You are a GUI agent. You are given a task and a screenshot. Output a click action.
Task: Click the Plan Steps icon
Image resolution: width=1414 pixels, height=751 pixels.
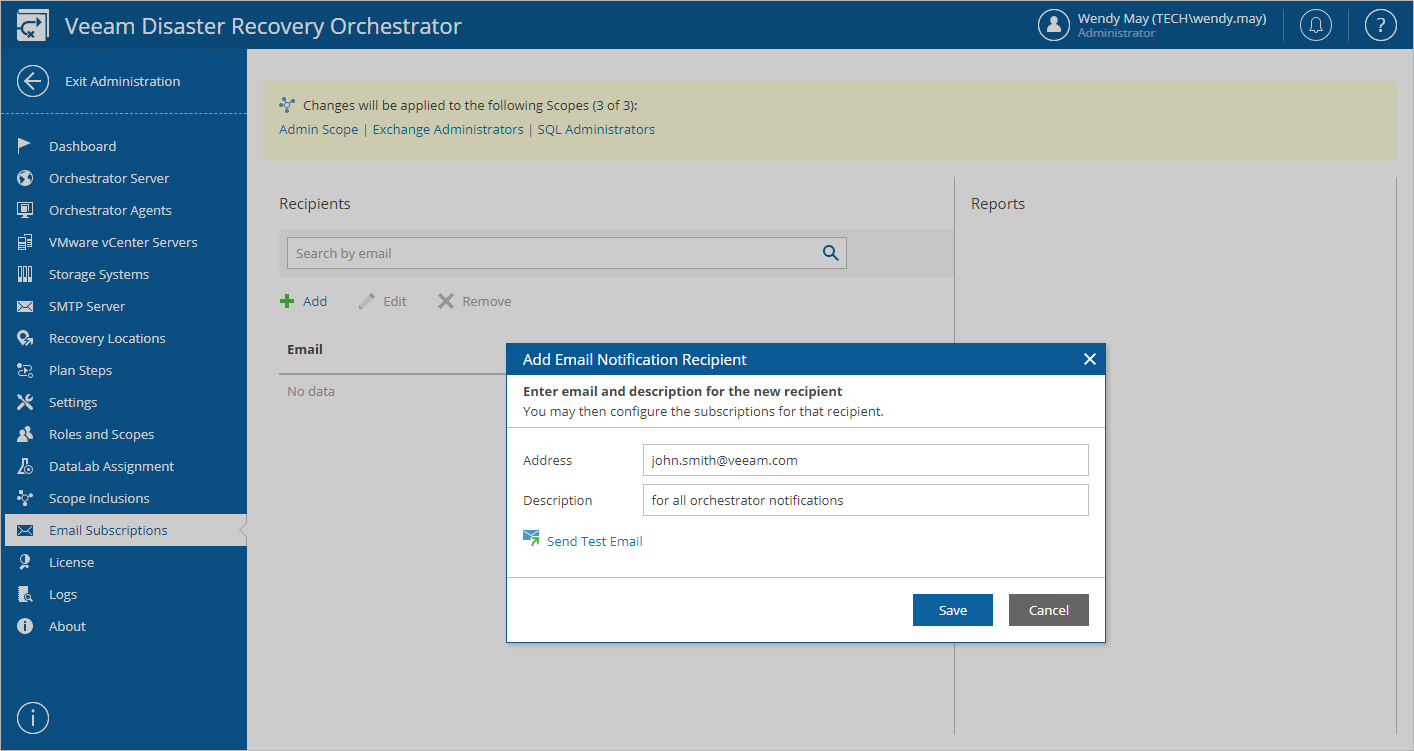(26, 370)
